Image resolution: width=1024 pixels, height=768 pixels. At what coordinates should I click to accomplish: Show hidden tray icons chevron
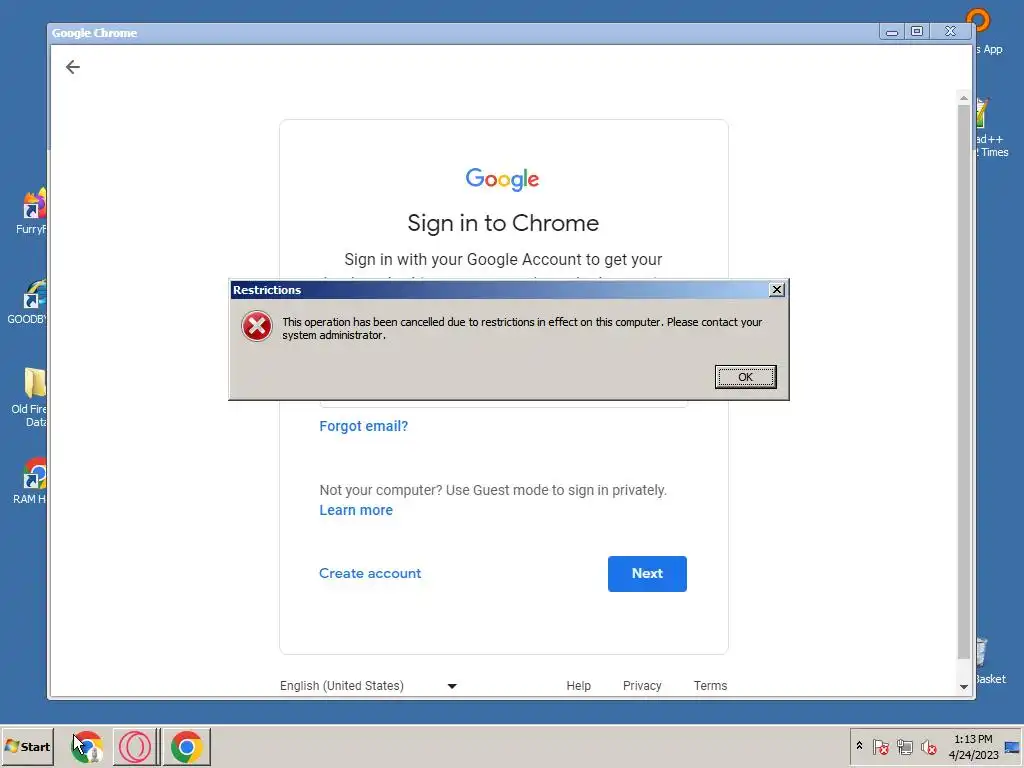(x=859, y=746)
